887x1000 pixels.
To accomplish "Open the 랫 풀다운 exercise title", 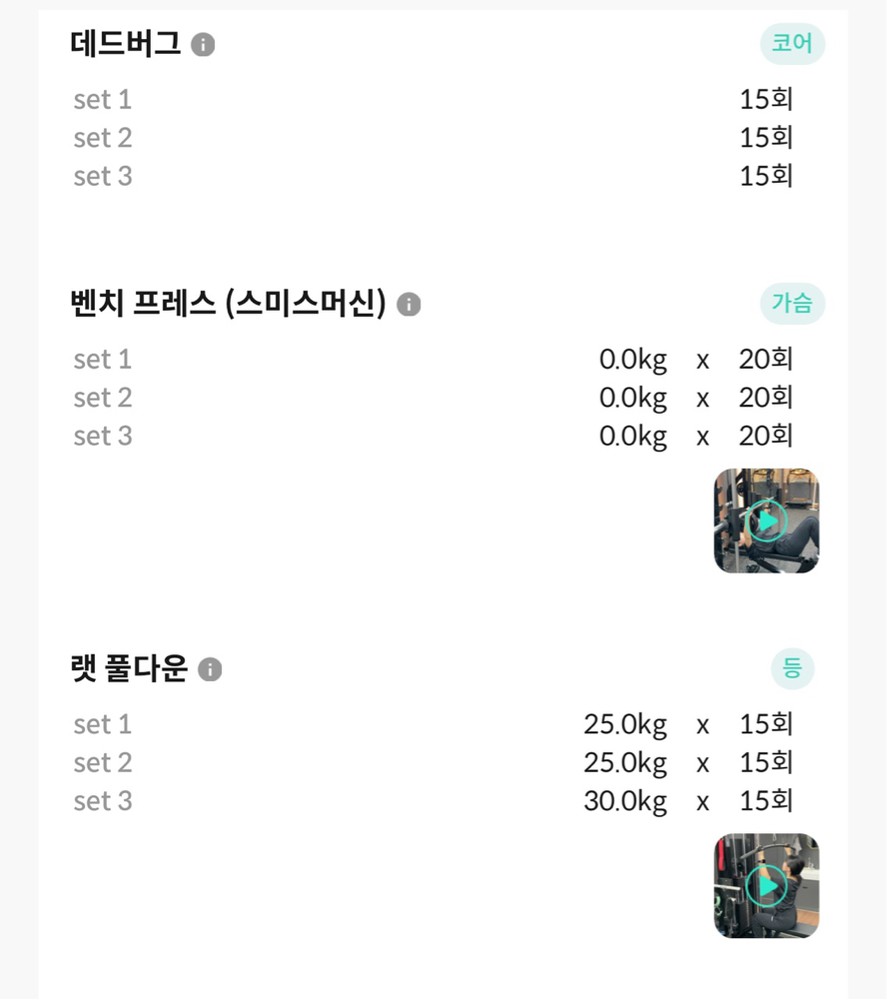I will click(129, 669).
